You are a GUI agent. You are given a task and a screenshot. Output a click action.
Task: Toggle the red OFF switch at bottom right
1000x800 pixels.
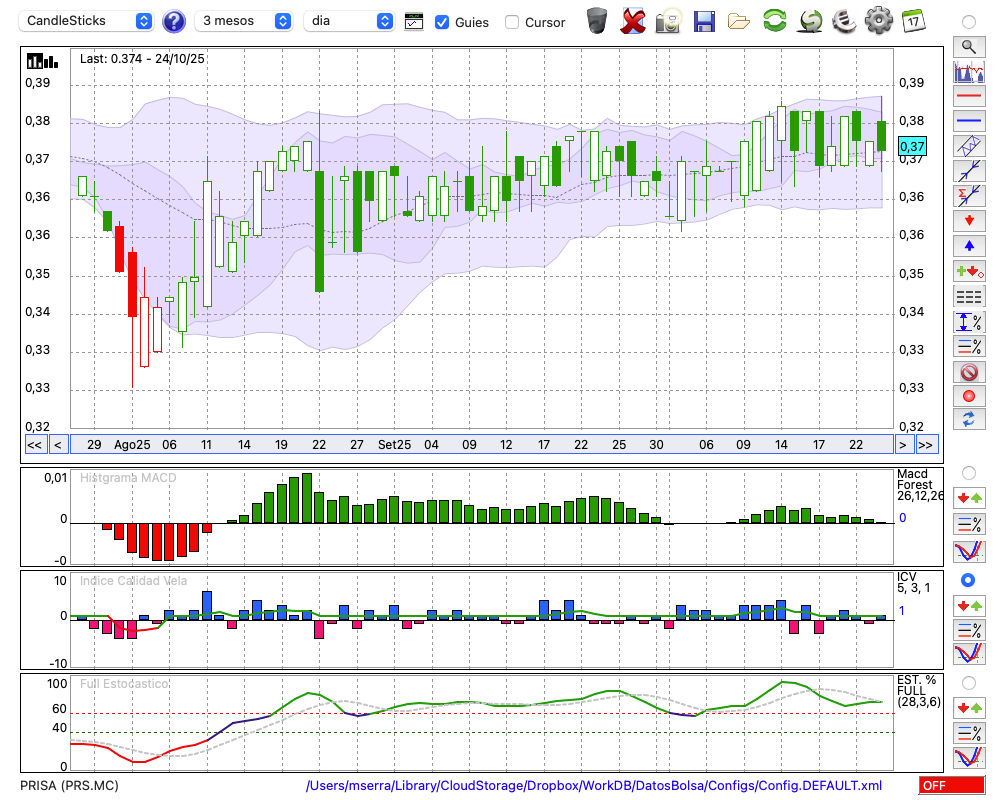[952, 785]
